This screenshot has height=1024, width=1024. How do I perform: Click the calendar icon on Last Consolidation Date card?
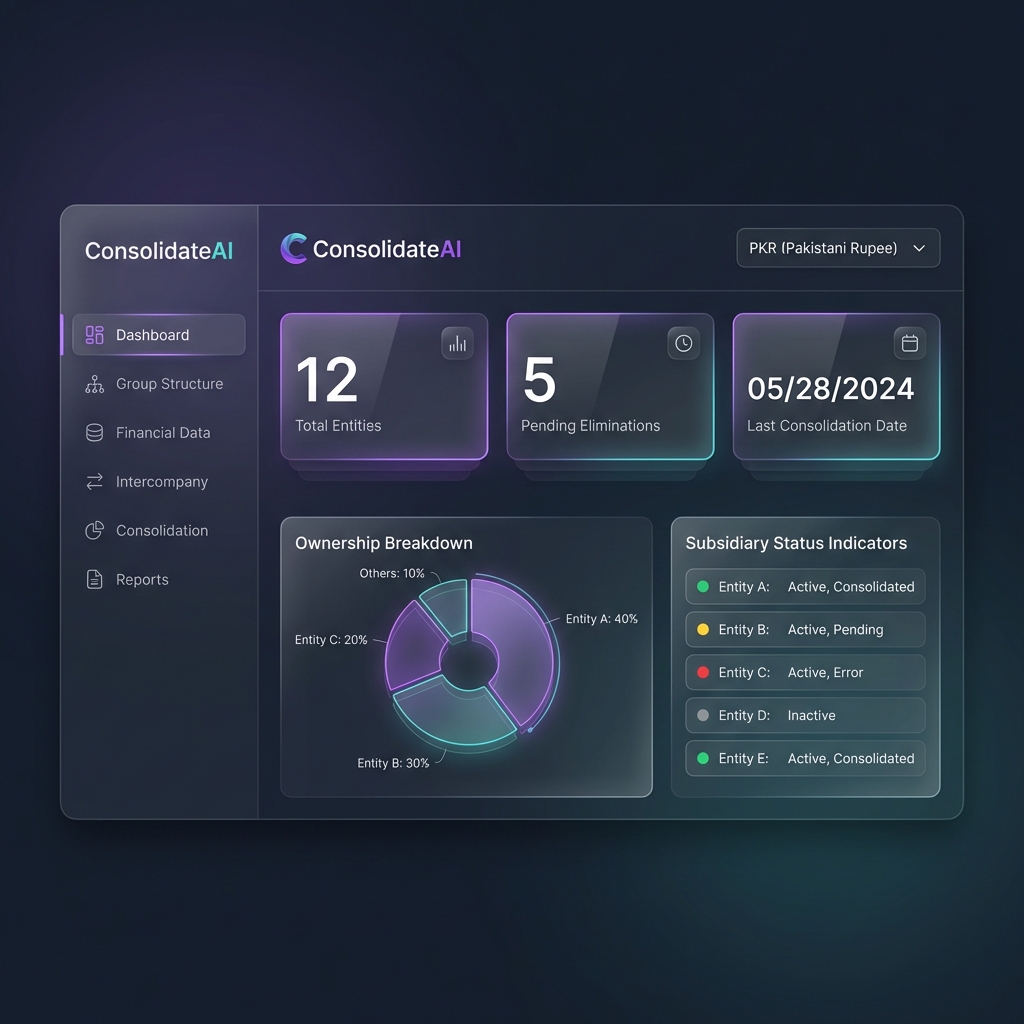pyautogui.click(x=910, y=343)
